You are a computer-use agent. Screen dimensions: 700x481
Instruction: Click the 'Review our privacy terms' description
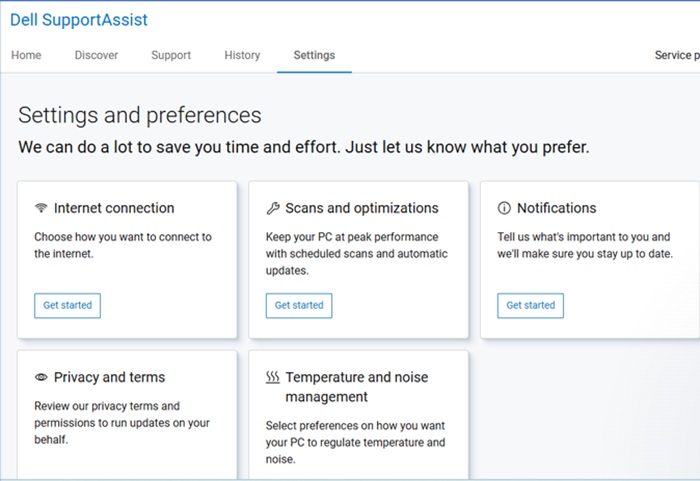(122, 423)
